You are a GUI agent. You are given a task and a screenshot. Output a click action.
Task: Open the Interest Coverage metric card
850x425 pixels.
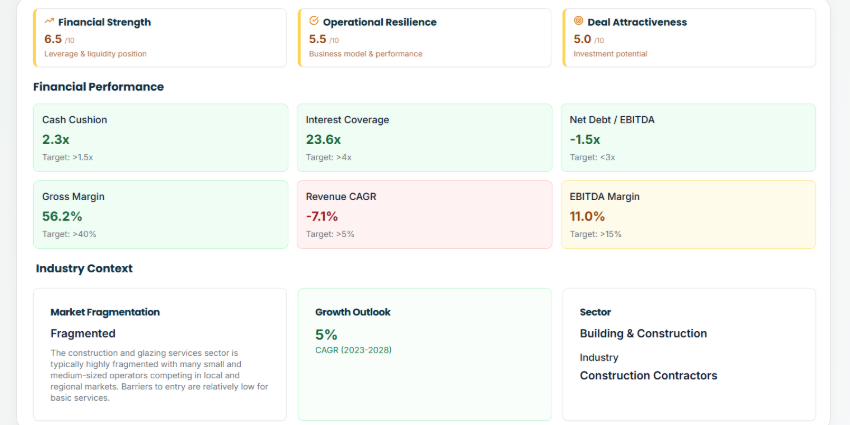coord(424,138)
